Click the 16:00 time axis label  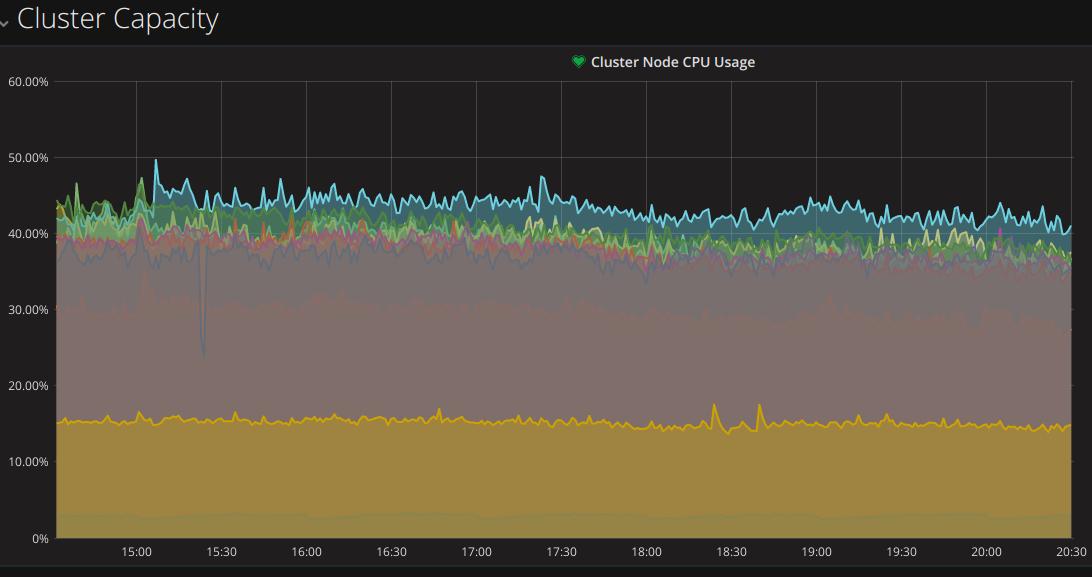306,552
